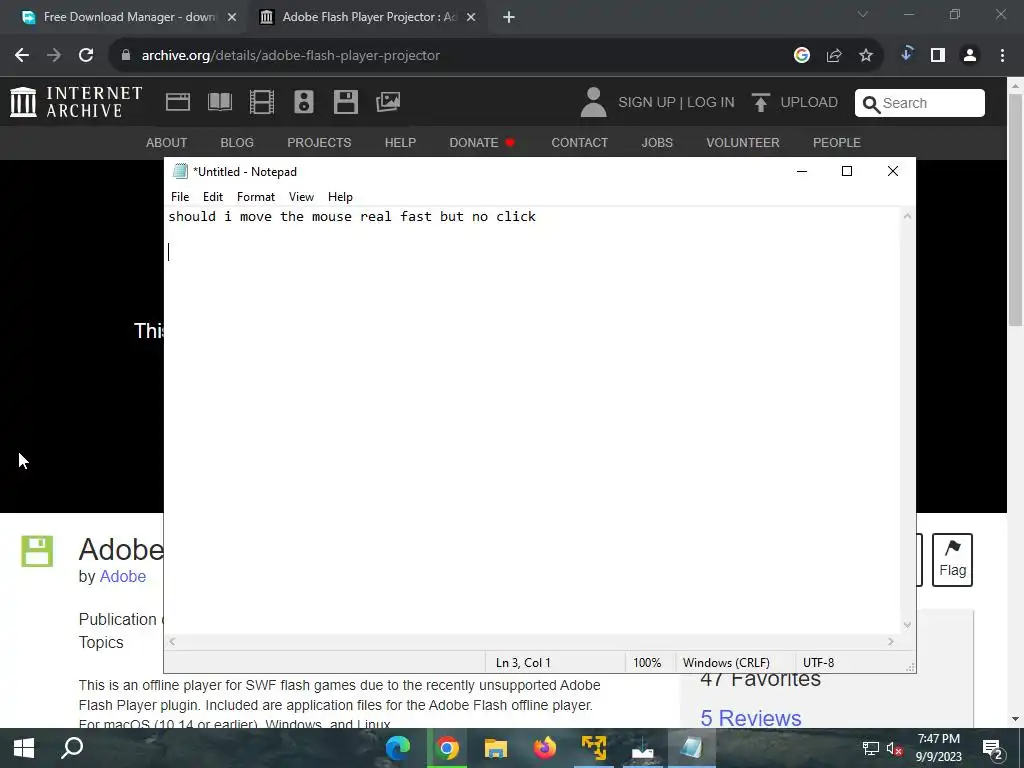Open Wayback Machine web icon
Viewport: 1024px width, 768px height.
[x=178, y=102]
